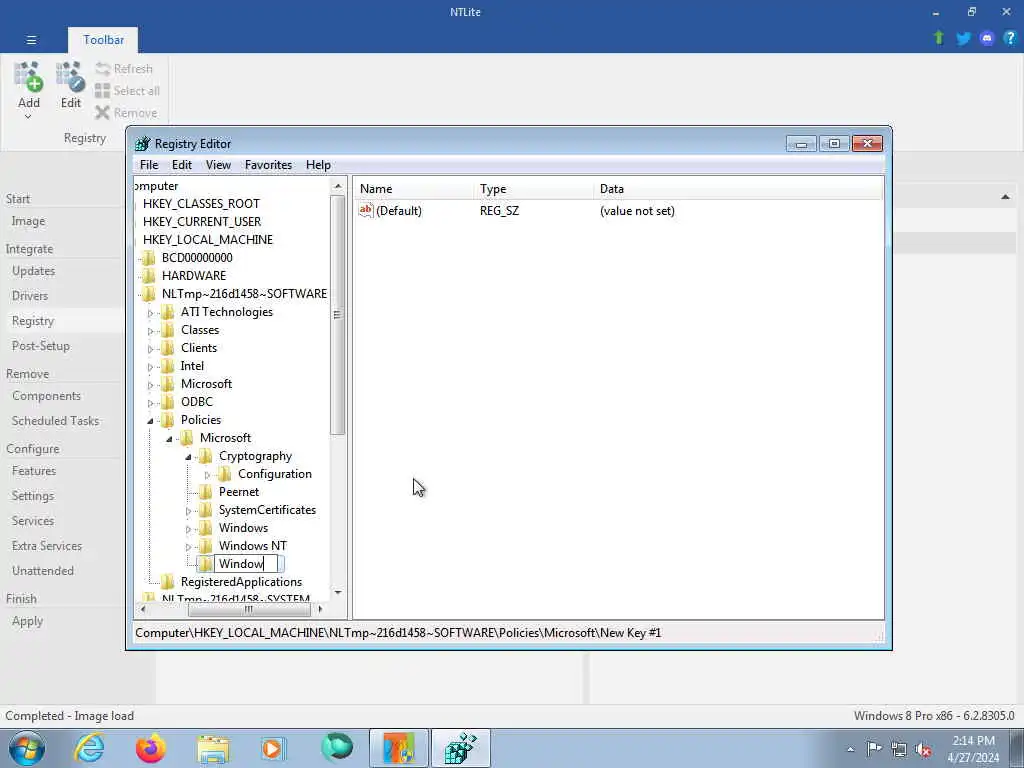Viewport: 1024px width, 768px height.
Task: Switch to Registry Editor taskbar button
Action: [461, 748]
